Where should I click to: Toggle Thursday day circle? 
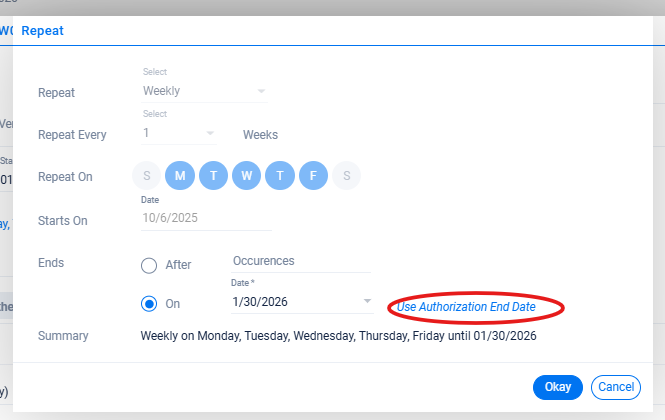point(280,177)
